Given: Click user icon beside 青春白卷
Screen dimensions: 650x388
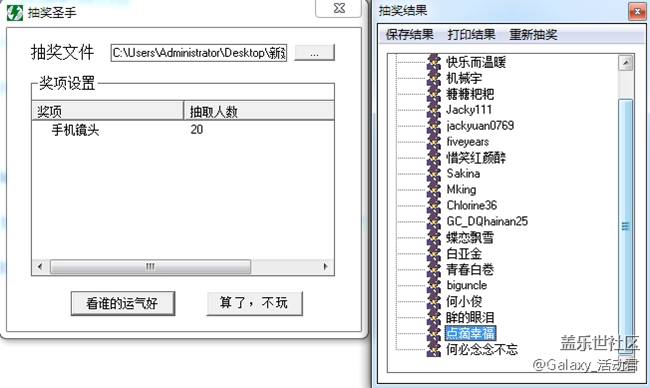Looking at the screenshot, I should [x=434, y=269].
